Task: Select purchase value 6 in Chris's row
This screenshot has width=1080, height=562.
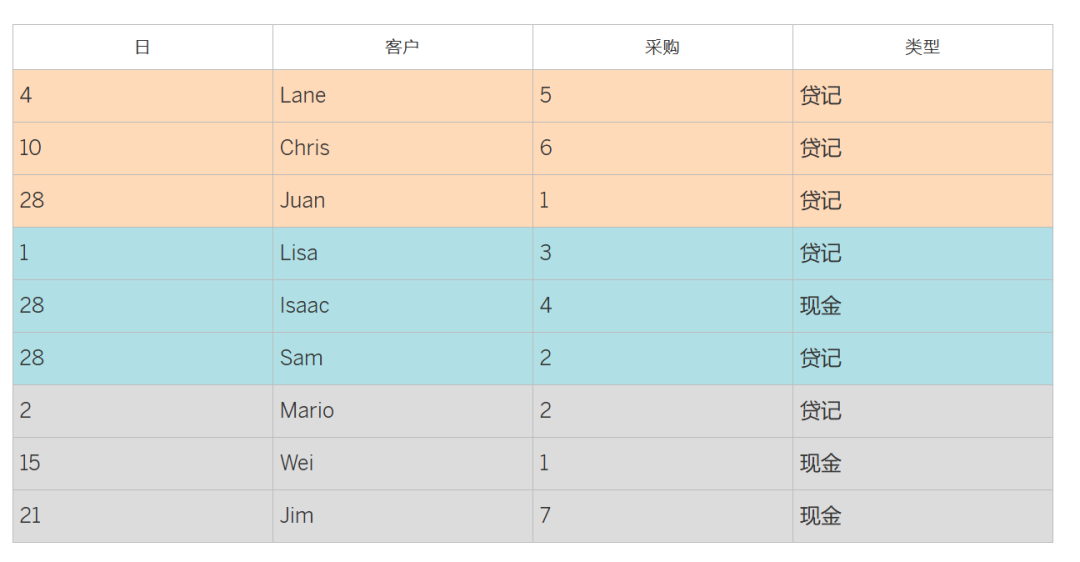Action: point(546,148)
